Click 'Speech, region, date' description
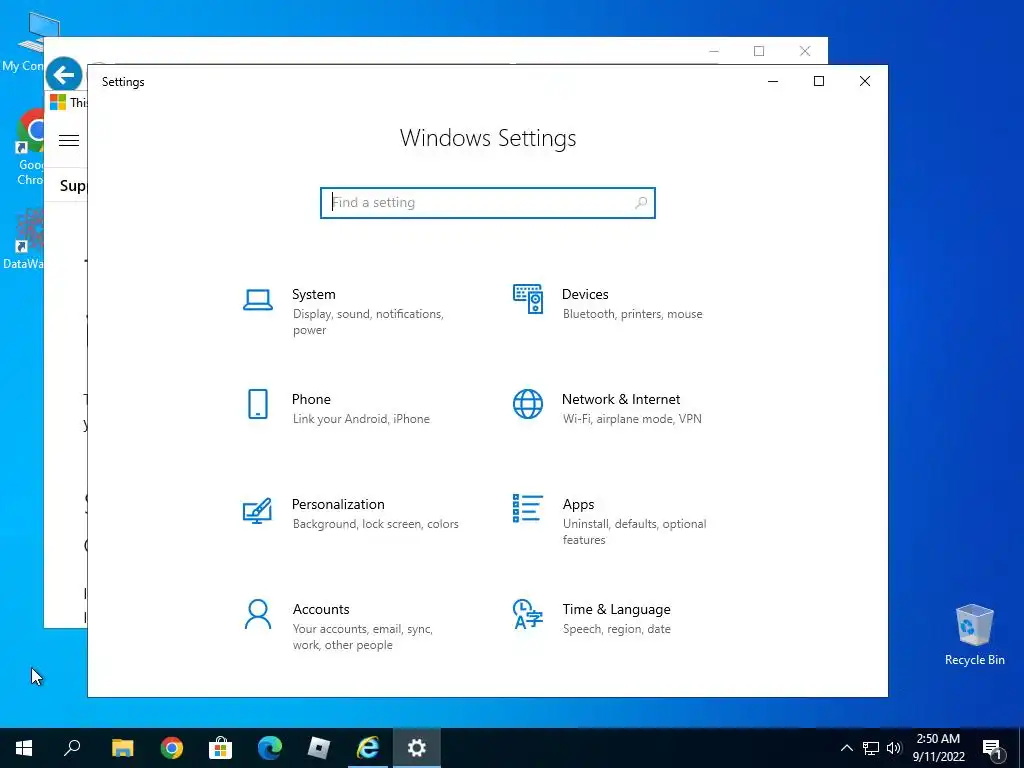This screenshot has width=1024, height=768. pyautogui.click(x=616, y=629)
